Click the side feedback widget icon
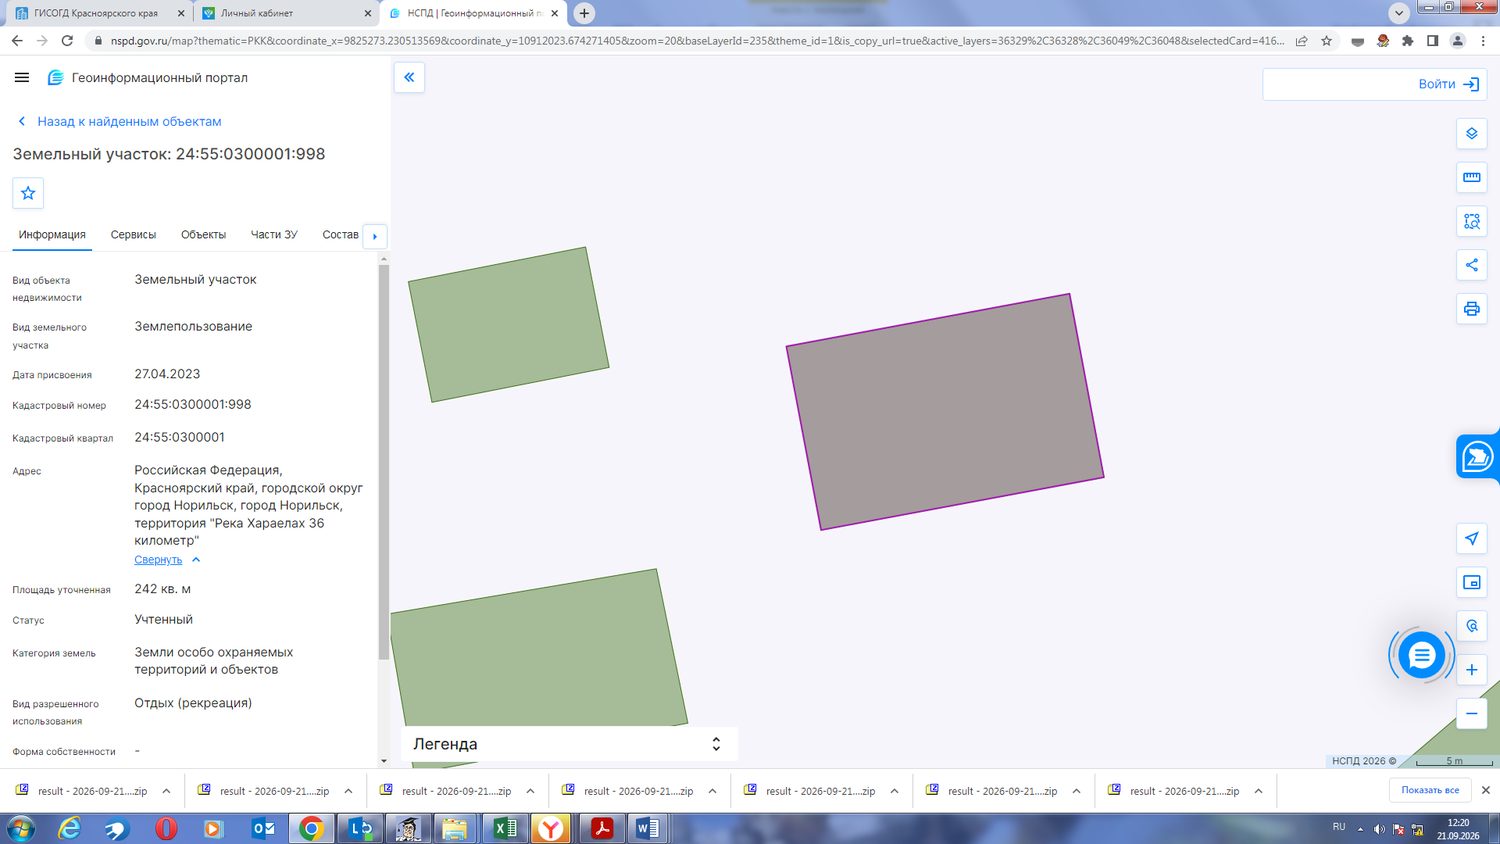 click(1478, 457)
